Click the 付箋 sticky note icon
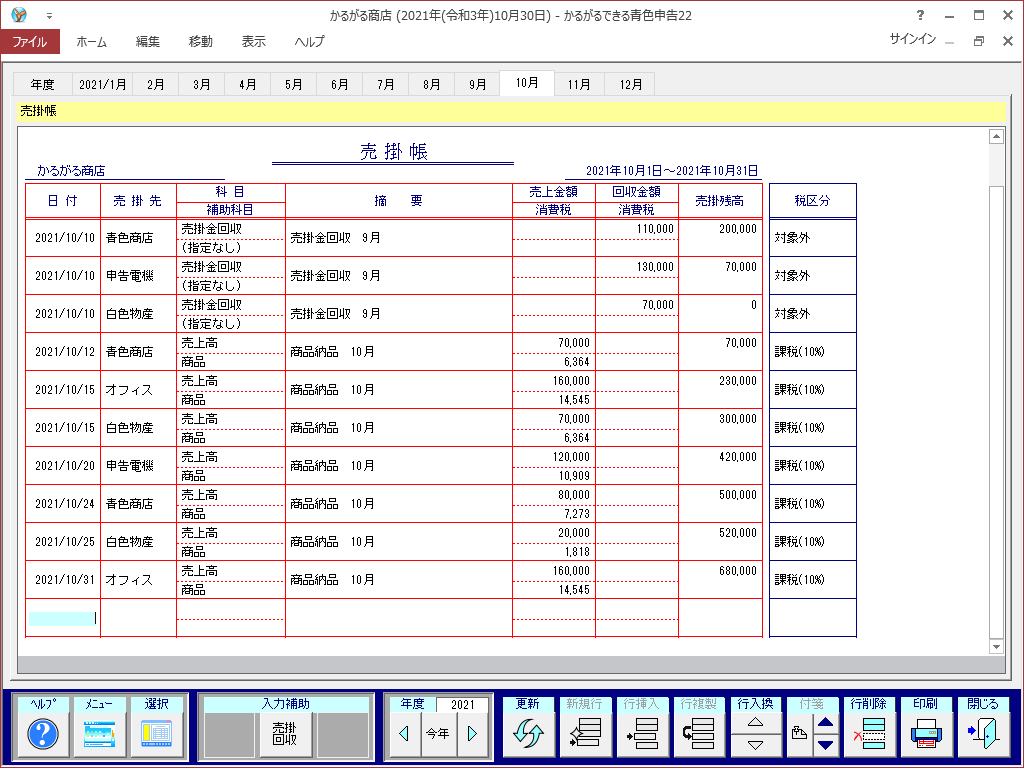The height and width of the screenshot is (768, 1024). [799, 734]
